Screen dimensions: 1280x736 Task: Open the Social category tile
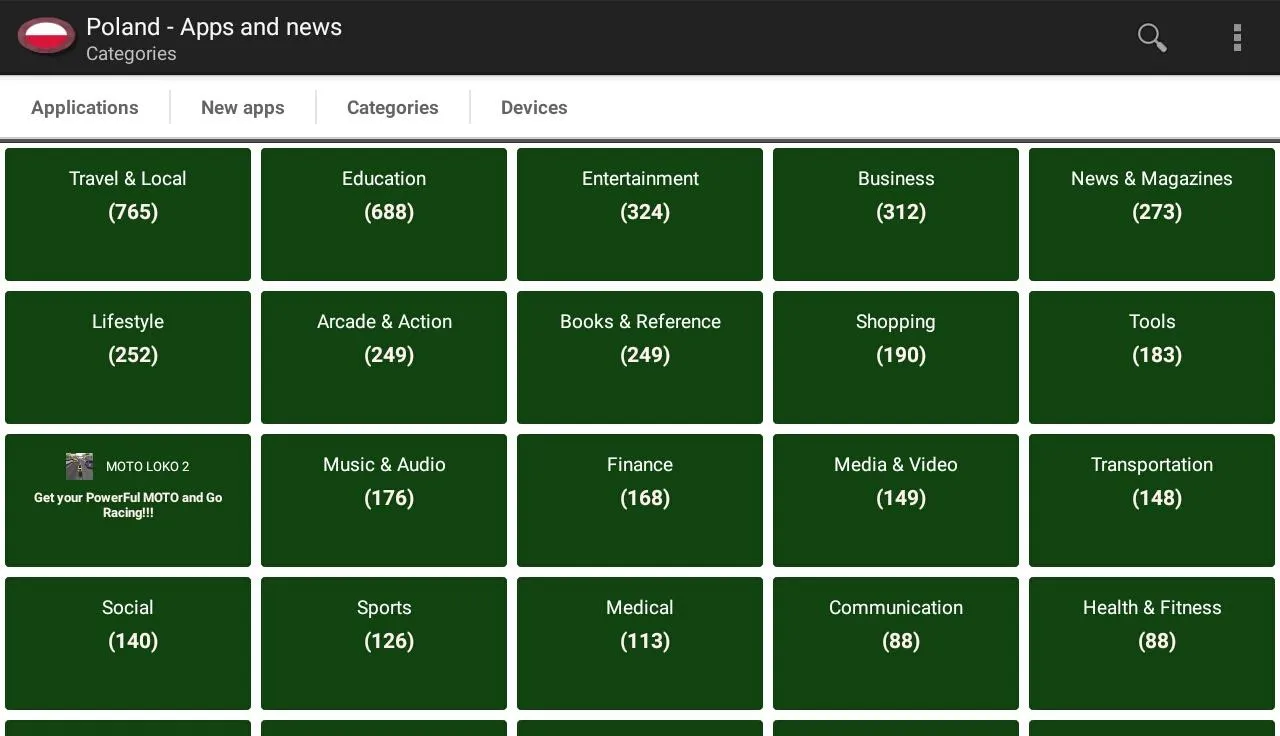click(x=128, y=643)
